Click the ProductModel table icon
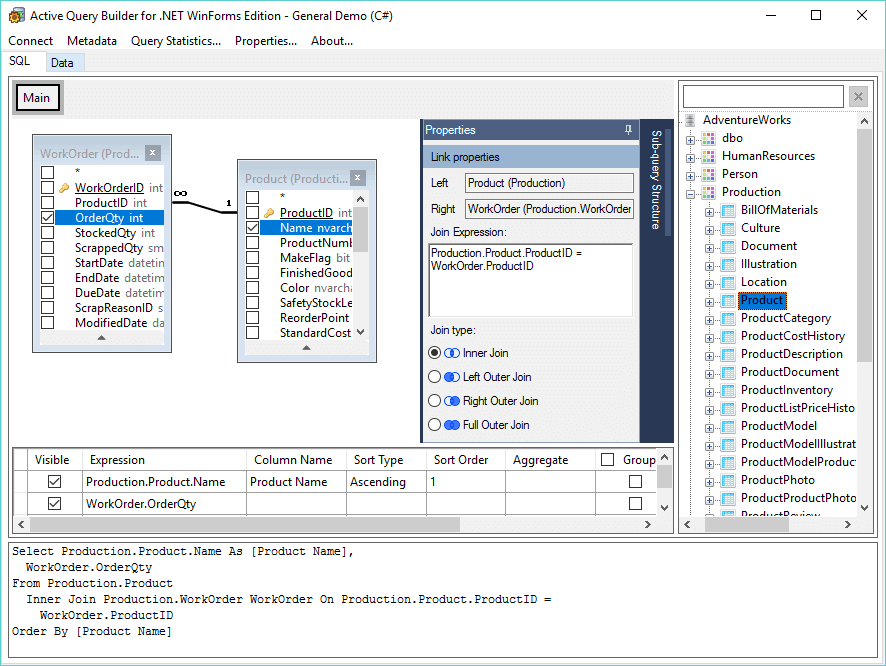 pos(728,426)
